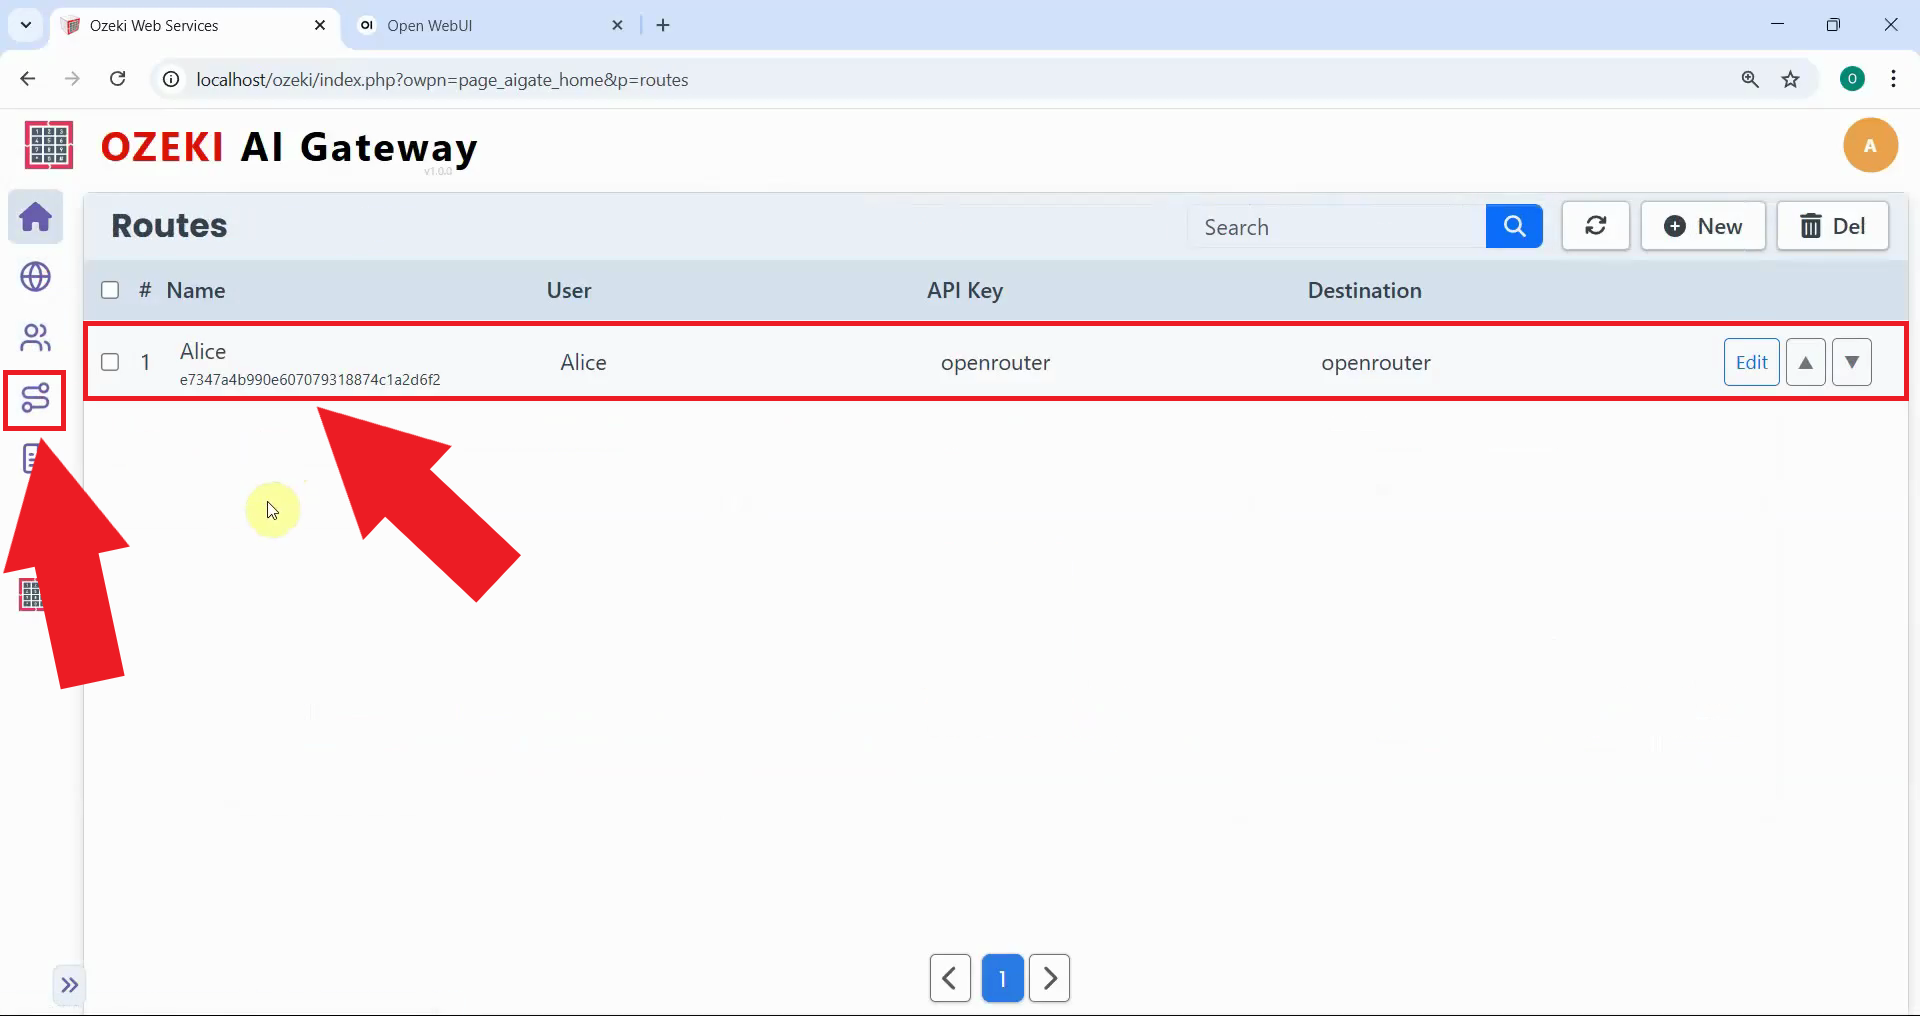The width and height of the screenshot is (1920, 1016).
Task: Delete selected routes using the Del button
Action: point(1833,226)
